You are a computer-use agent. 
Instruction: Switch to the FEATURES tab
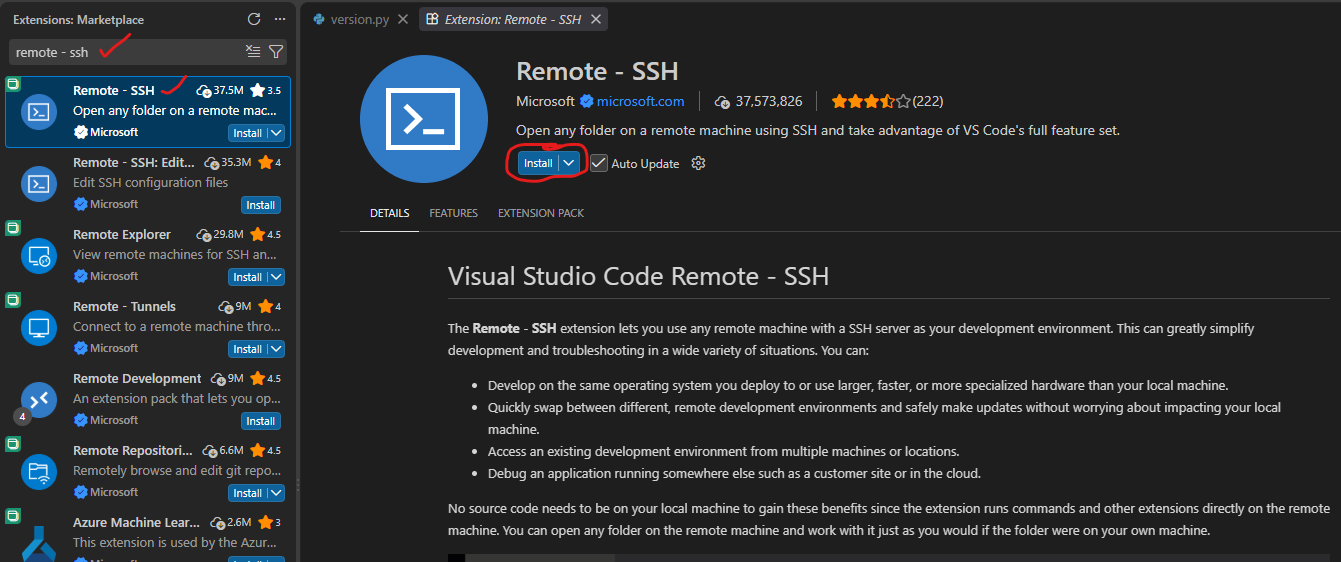click(x=453, y=213)
